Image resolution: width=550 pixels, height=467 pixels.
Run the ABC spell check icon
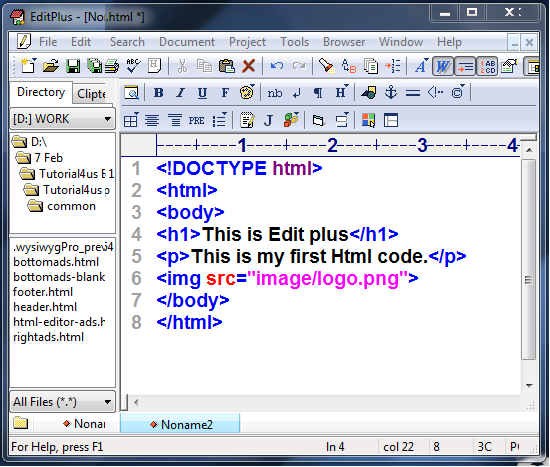click(134, 66)
